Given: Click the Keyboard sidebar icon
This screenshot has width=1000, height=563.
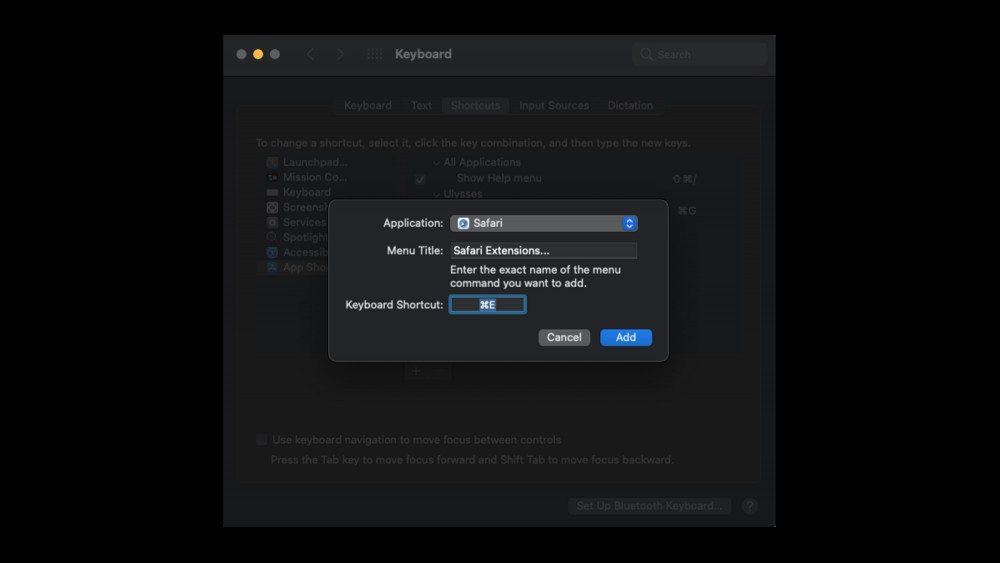Looking at the screenshot, I should click(x=272, y=192).
